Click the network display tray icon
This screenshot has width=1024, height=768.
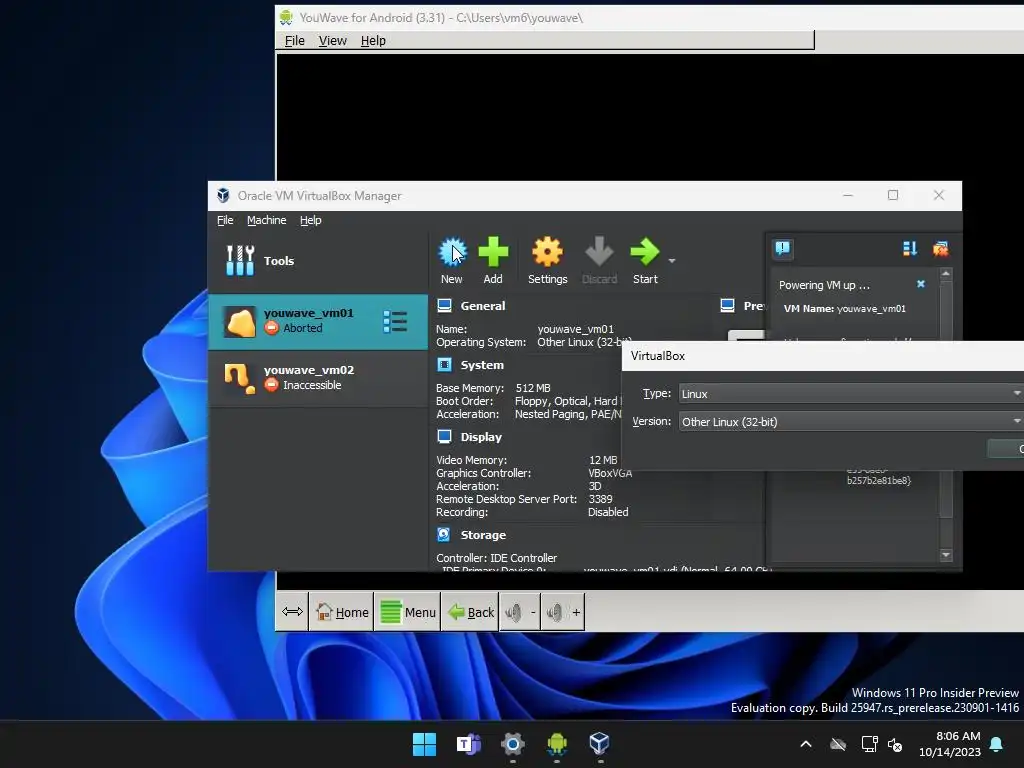coord(869,744)
